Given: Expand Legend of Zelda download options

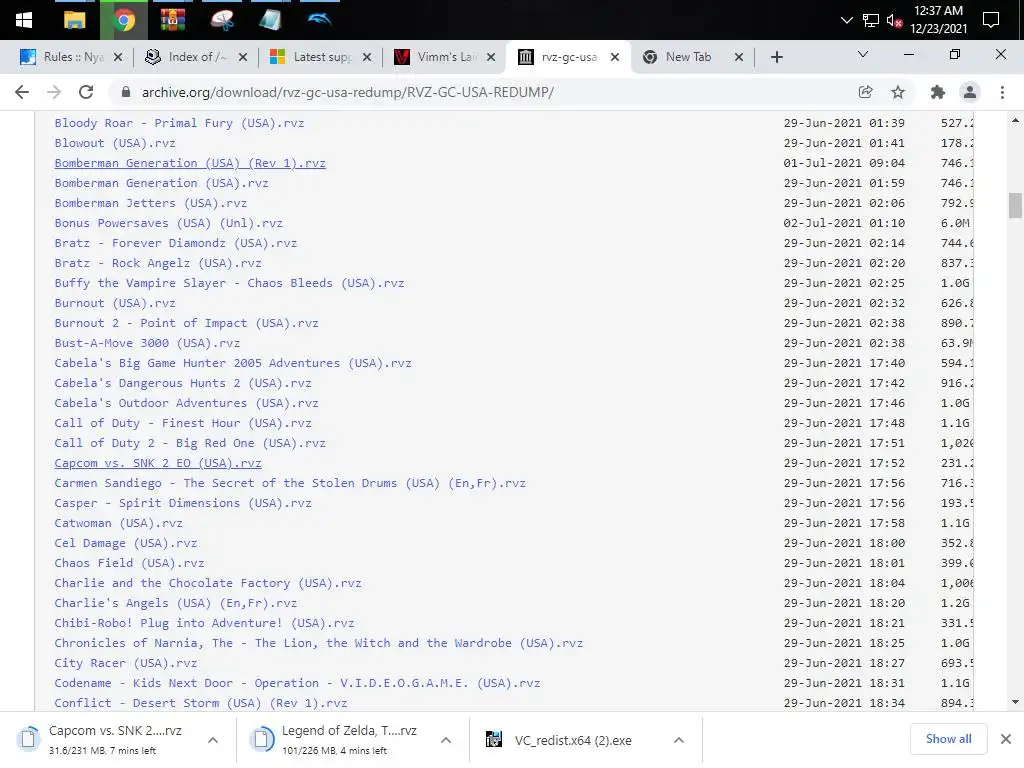Looking at the screenshot, I should (x=446, y=740).
